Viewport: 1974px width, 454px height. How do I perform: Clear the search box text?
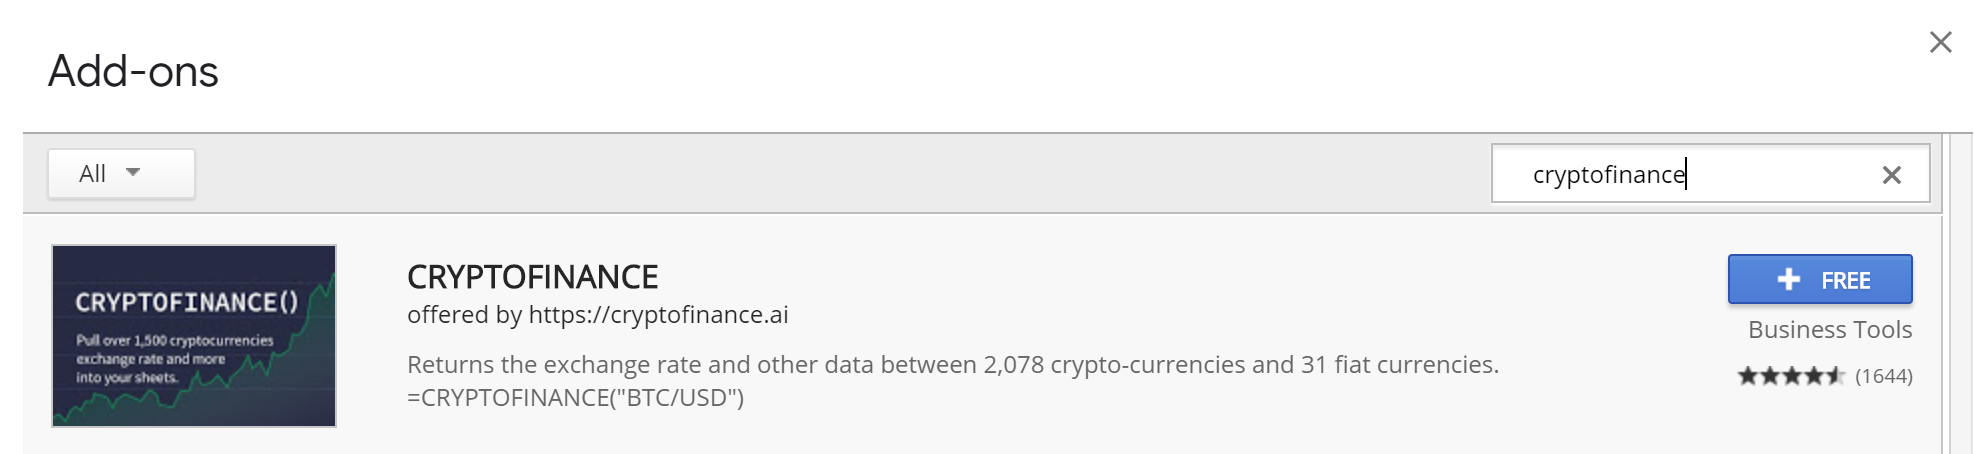tap(1891, 175)
